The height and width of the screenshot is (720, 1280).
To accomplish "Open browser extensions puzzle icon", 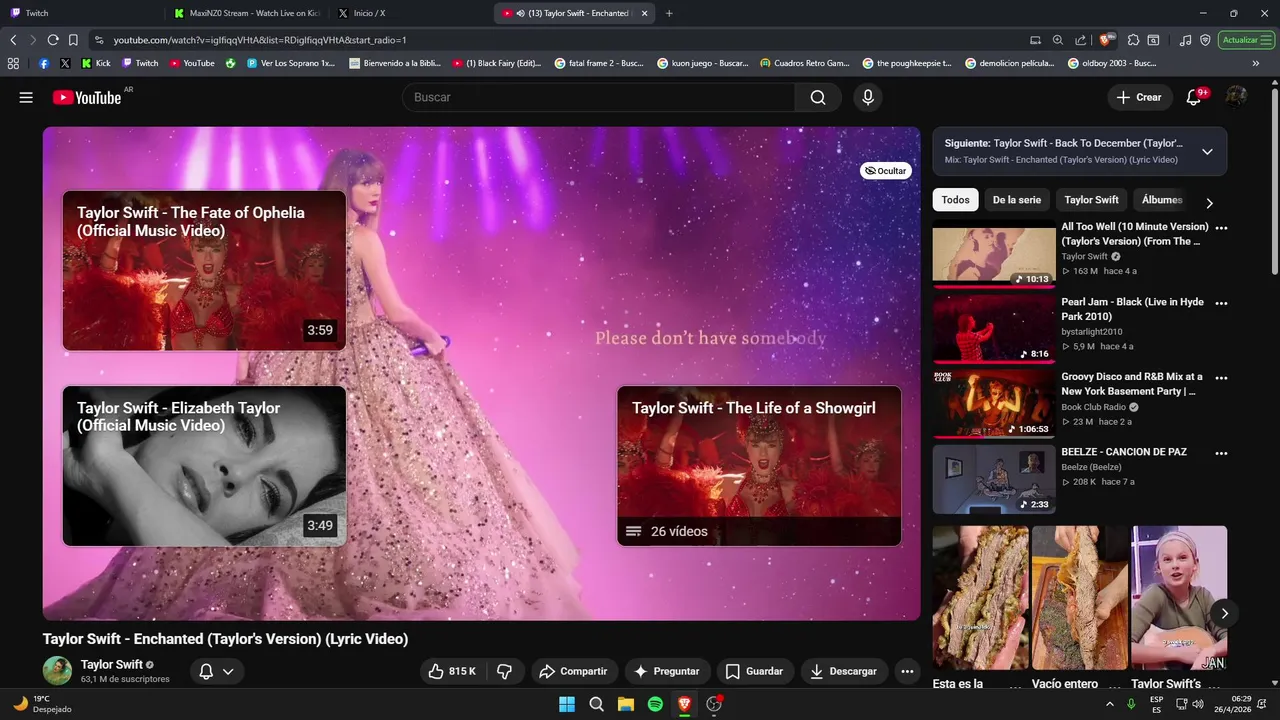I will pyautogui.click(x=1133, y=40).
